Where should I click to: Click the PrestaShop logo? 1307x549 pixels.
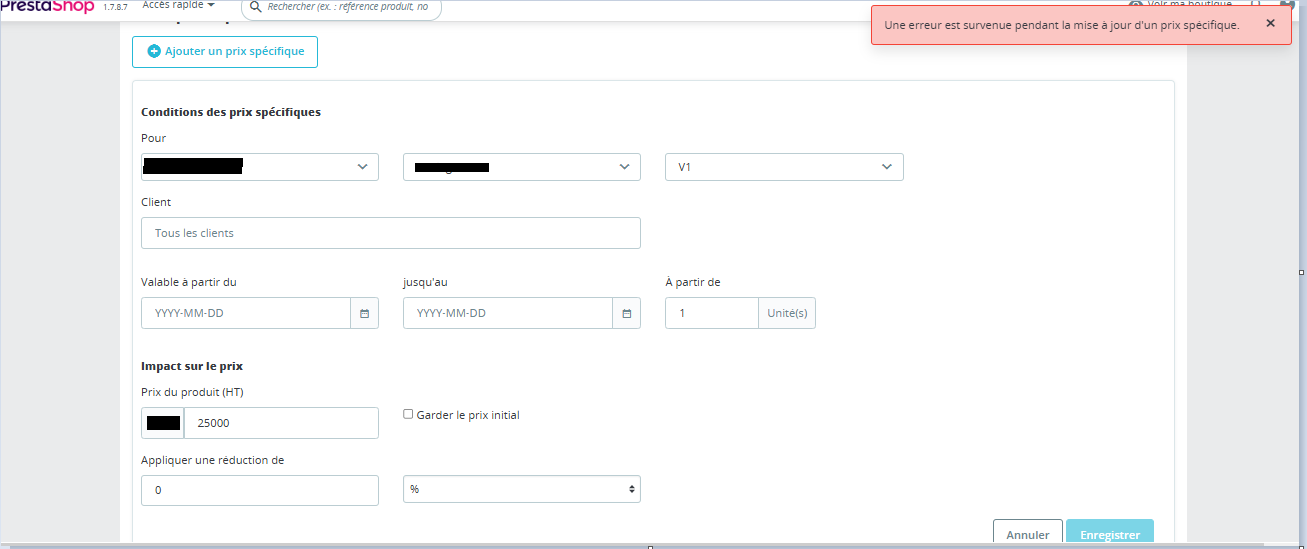point(47,6)
